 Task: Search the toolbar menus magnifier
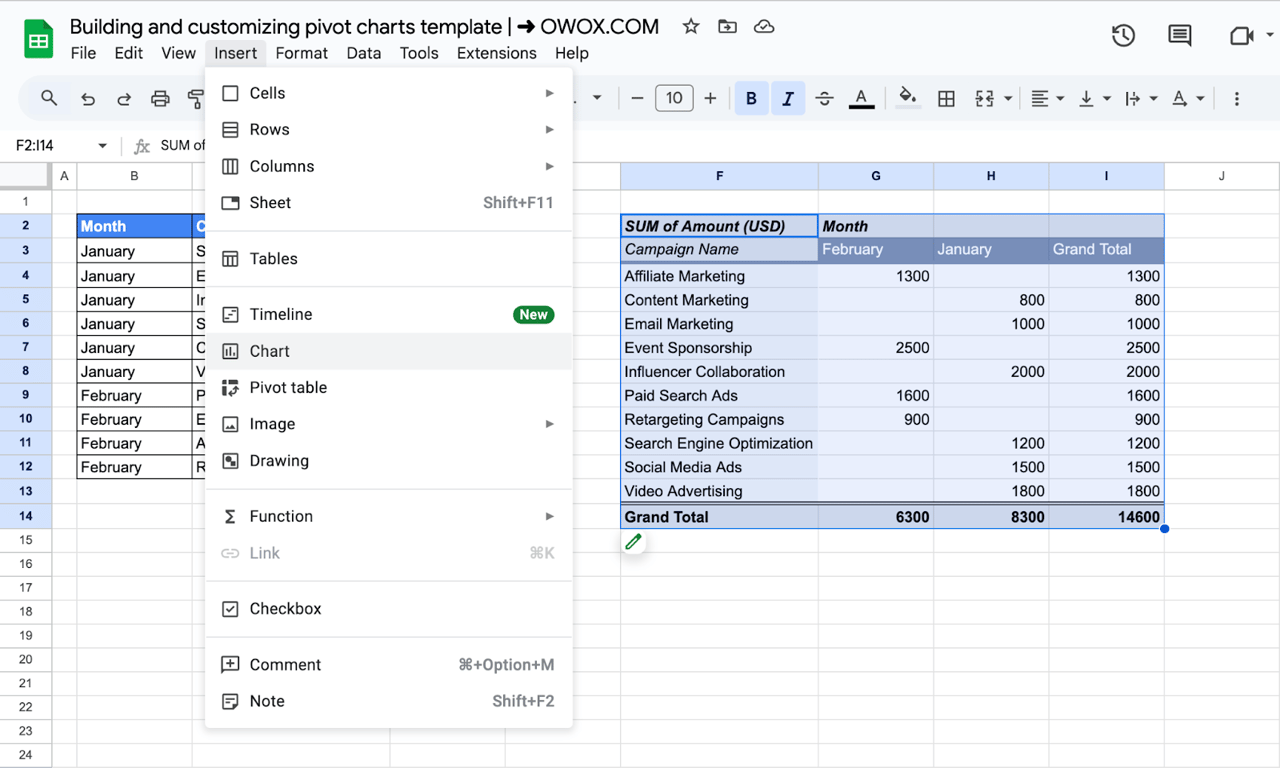click(x=49, y=98)
